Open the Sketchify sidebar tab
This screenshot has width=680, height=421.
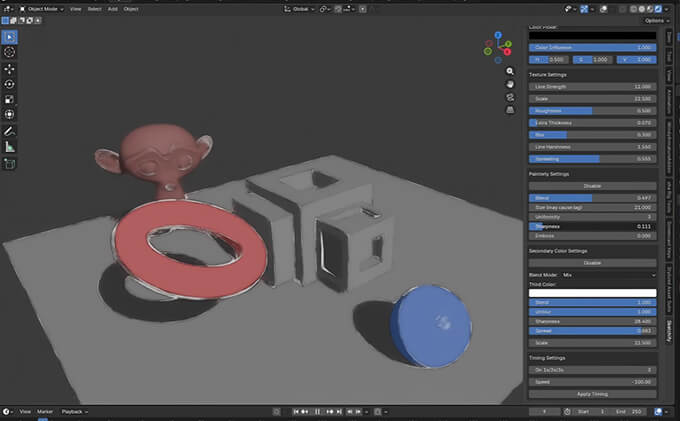669,330
